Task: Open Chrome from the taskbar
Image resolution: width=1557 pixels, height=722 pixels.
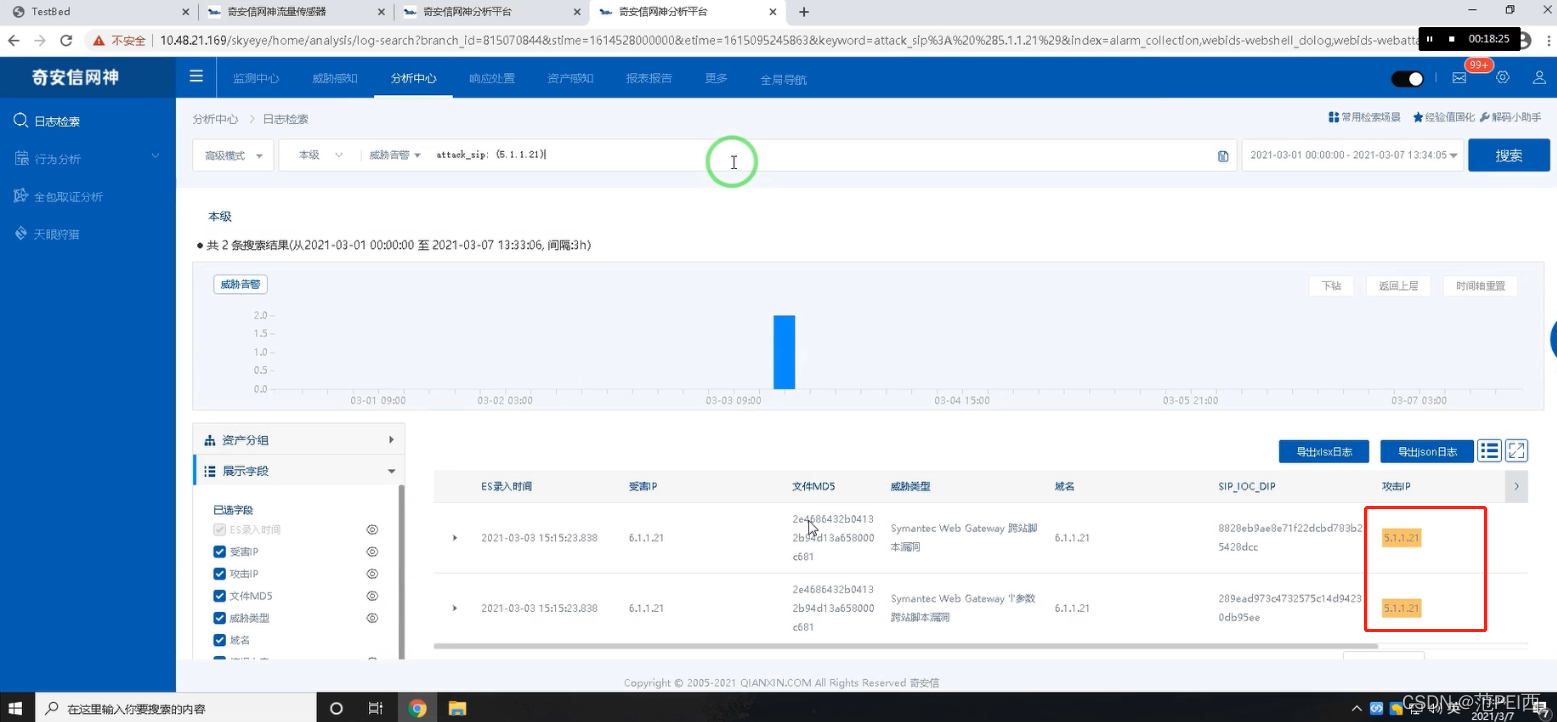Action: click(417, 708)
